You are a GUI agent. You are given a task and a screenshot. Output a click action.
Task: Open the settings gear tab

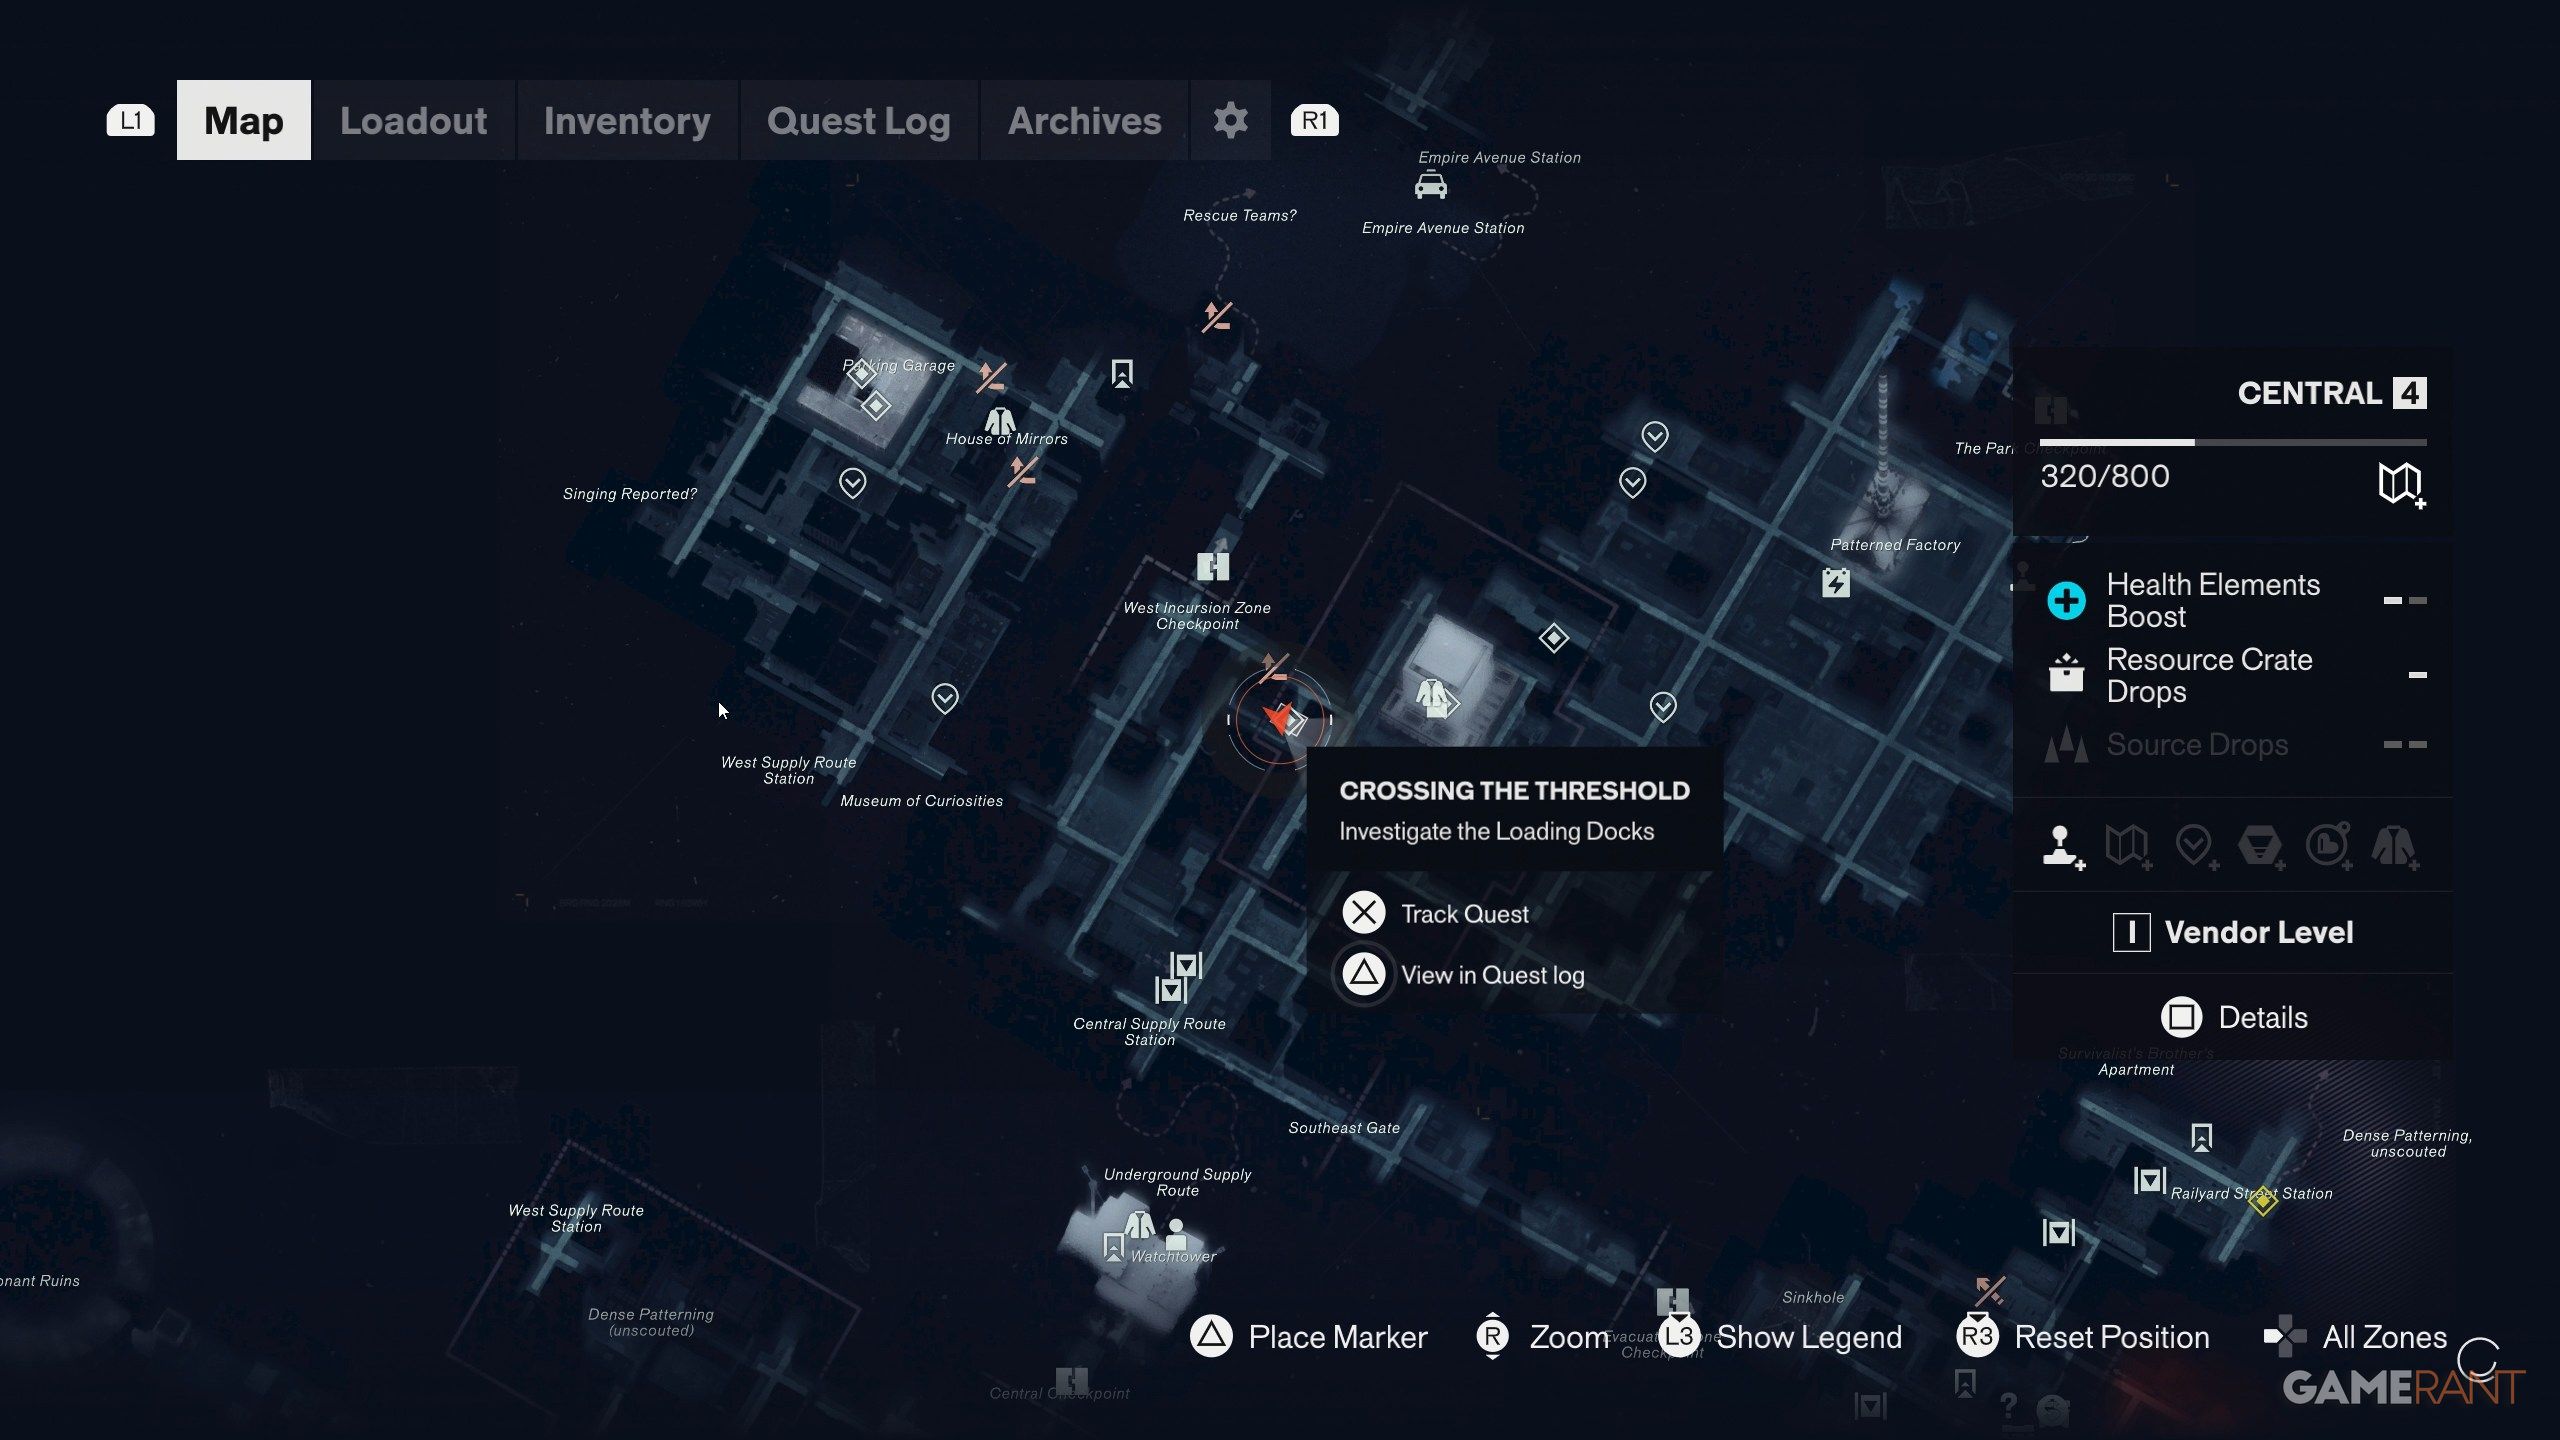[x=1230, y=120]
